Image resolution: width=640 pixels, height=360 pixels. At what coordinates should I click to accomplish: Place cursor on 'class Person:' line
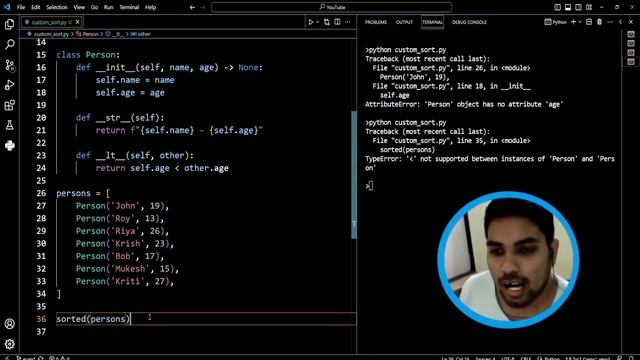point(88,55)
